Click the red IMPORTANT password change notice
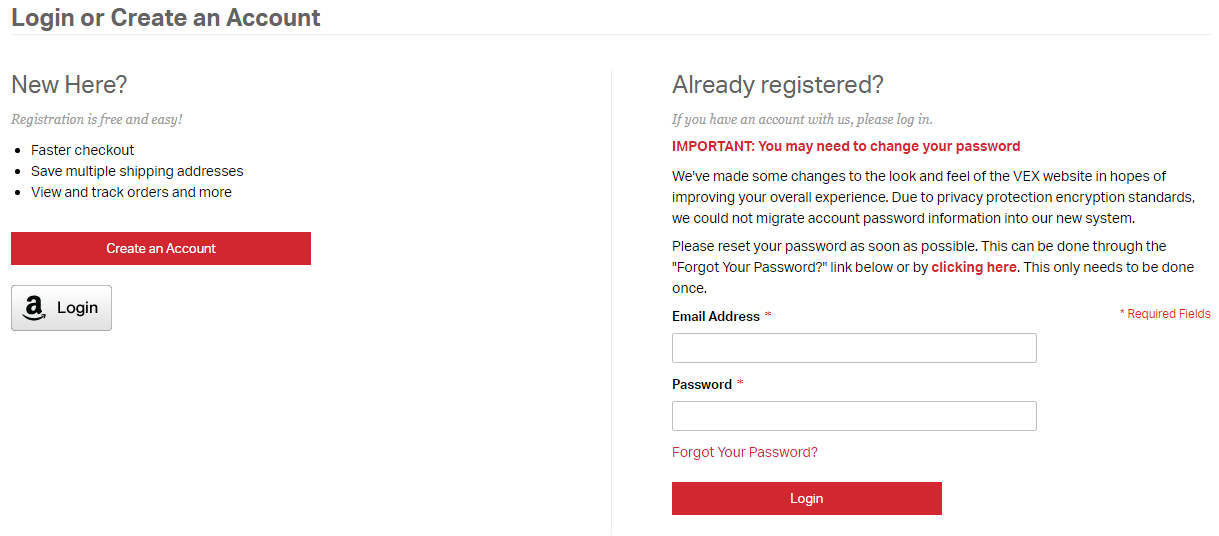The image size is (1219, 536). click(846, 146)
